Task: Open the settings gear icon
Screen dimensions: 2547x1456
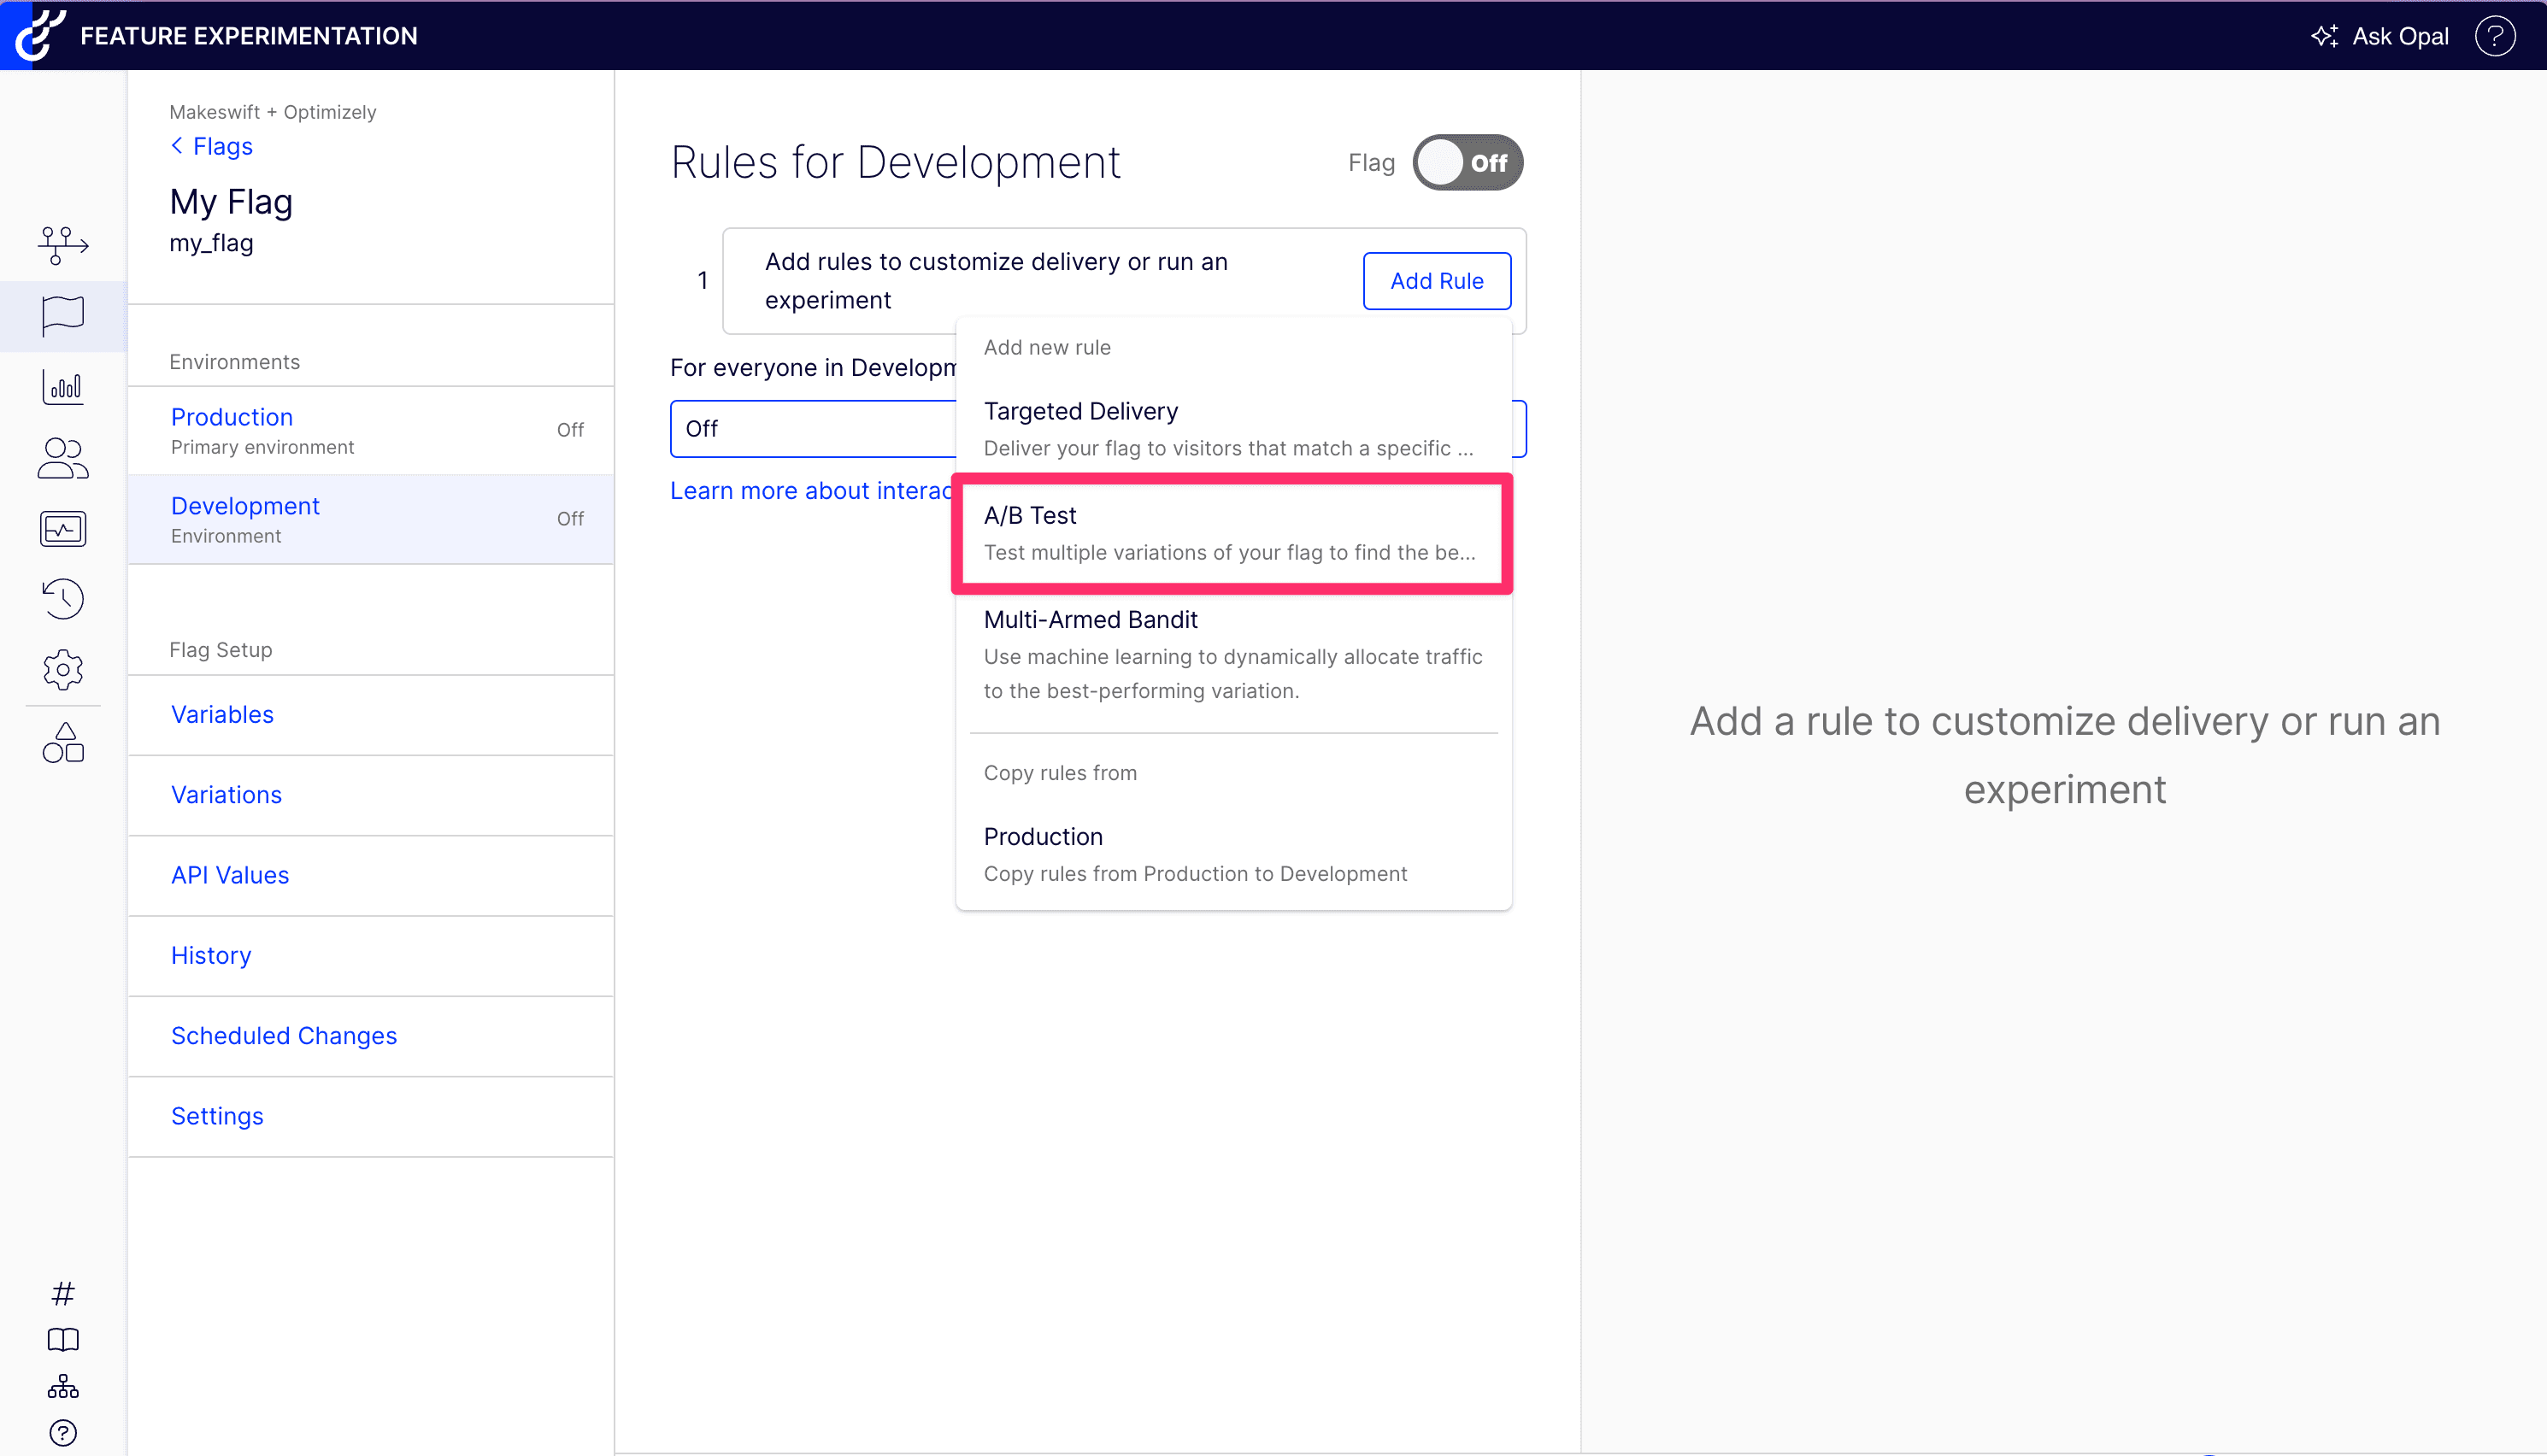Action: pyautogui.click(x=63, y=669)
